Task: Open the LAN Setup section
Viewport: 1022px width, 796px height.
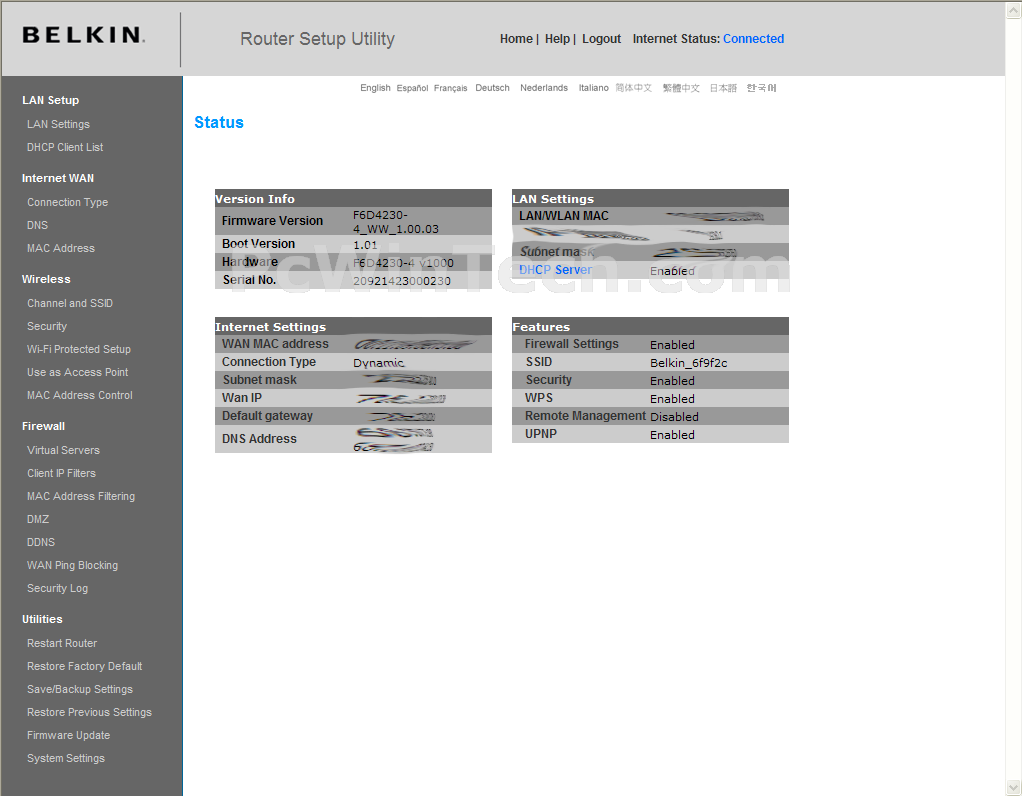Action: pyautogui.click(x=50, y=100)
